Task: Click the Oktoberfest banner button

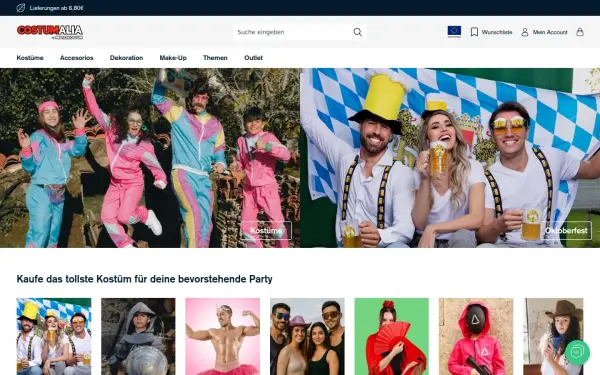Action: 566,230
